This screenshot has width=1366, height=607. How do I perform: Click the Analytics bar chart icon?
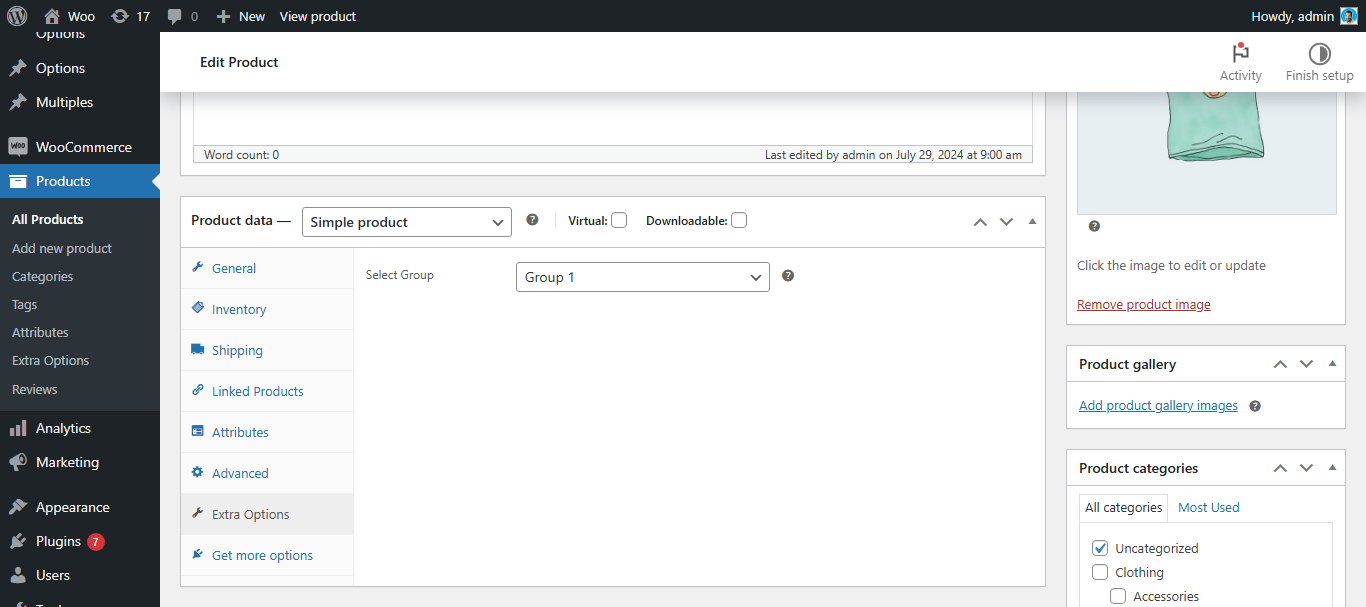[x=17, y=428]
